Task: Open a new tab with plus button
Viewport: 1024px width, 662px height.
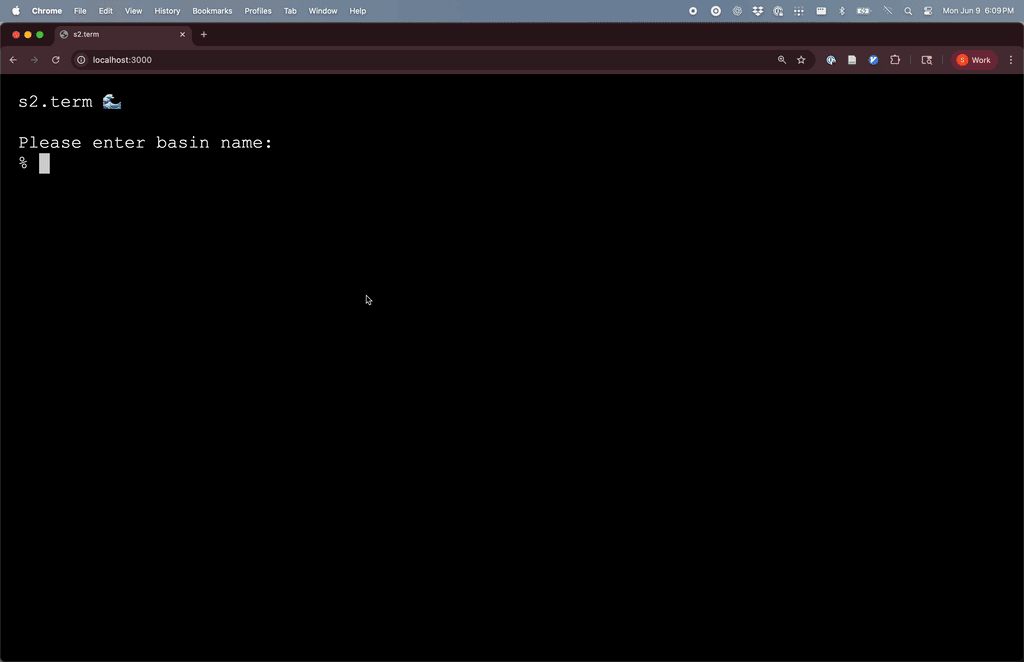Action: (x=204, y=34)
